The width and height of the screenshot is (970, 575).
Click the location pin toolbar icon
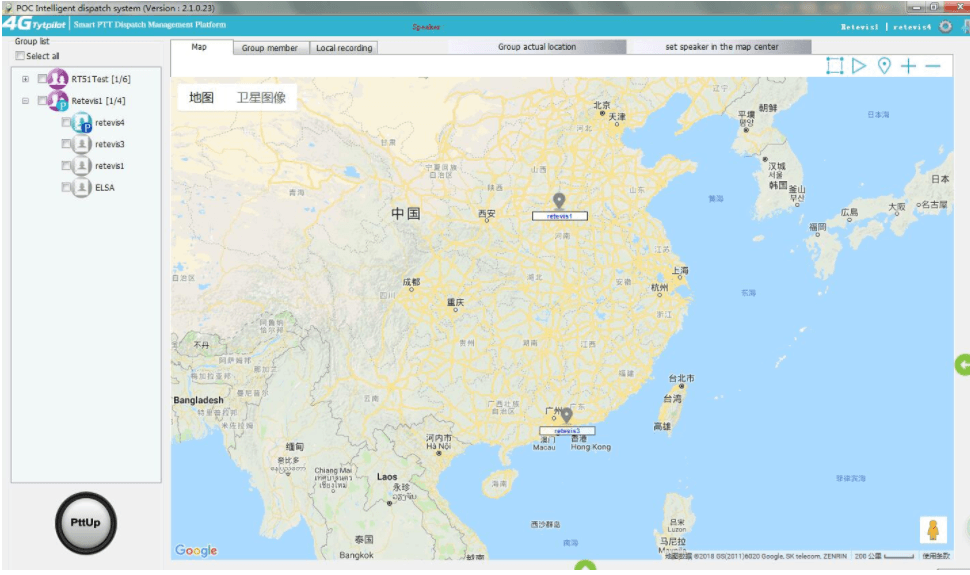pos(885,66)
